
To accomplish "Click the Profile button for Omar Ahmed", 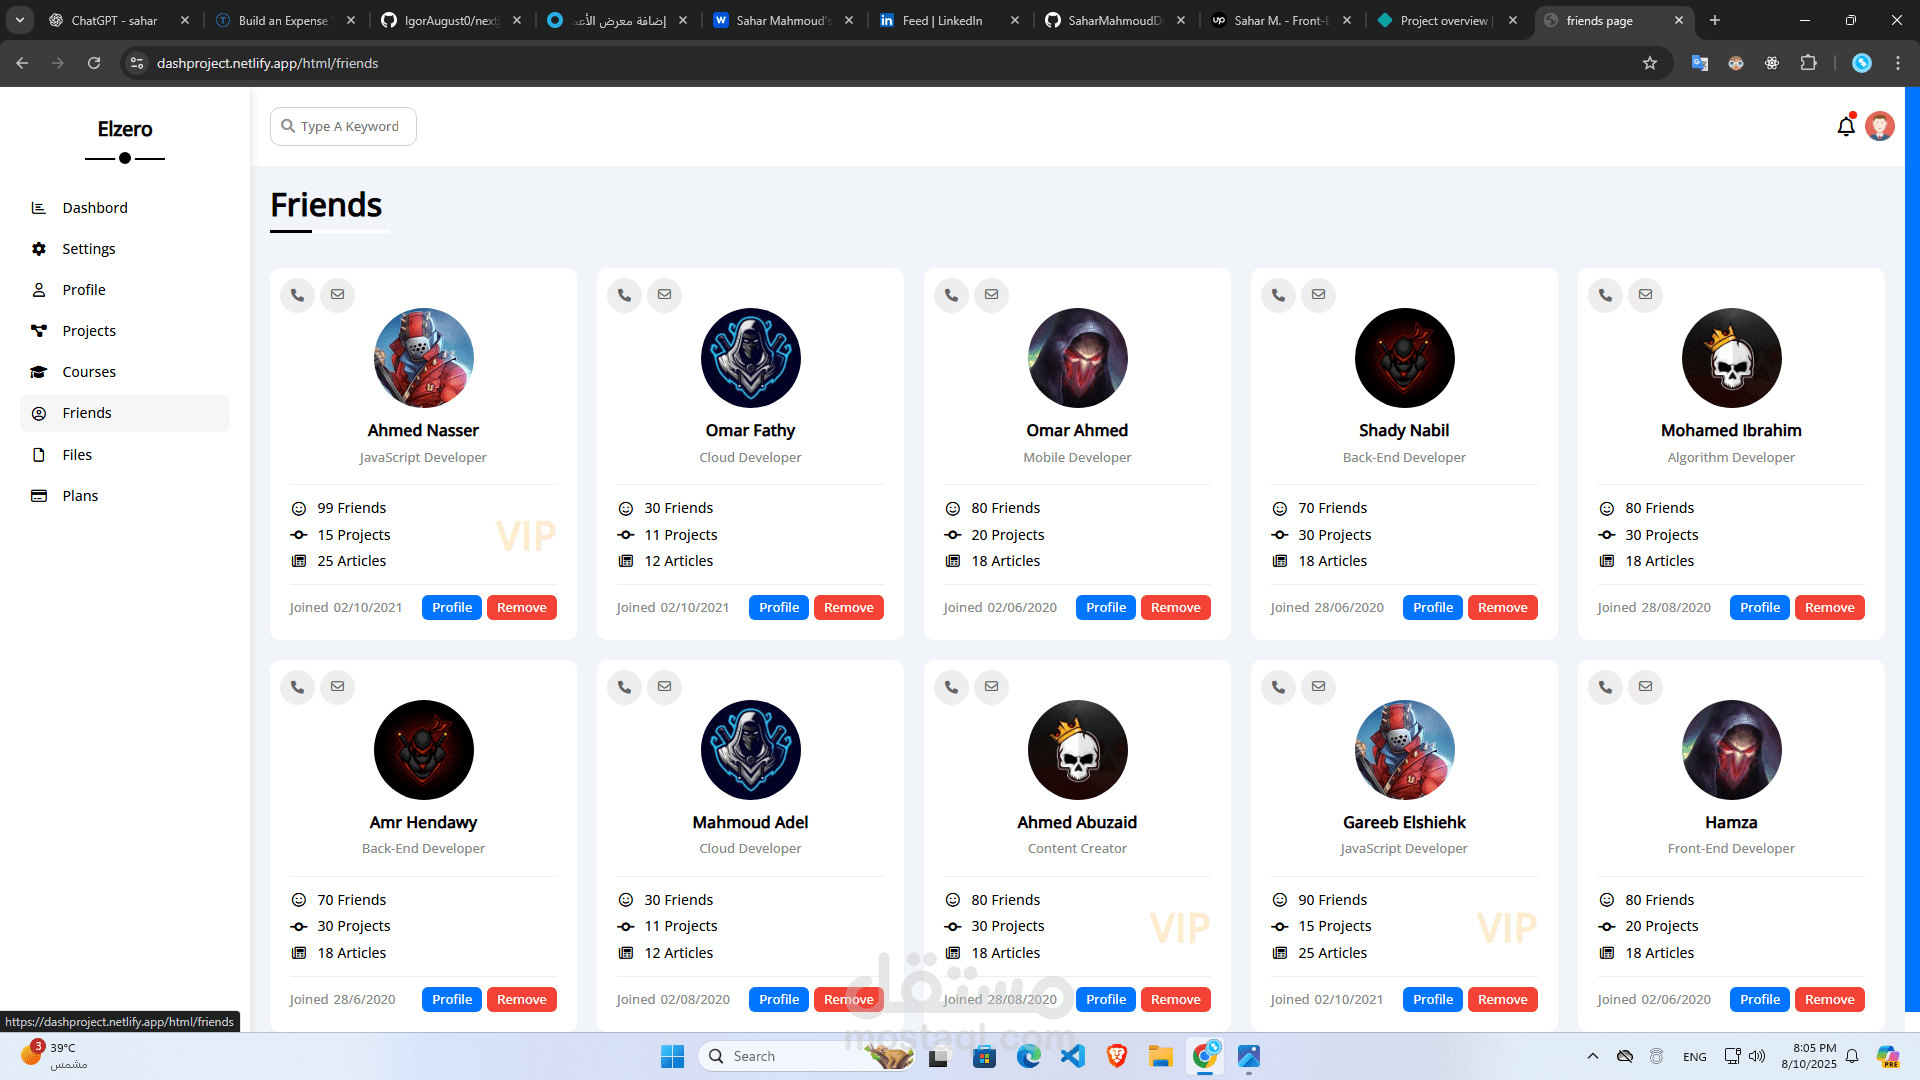I will tap(1105, 608).
